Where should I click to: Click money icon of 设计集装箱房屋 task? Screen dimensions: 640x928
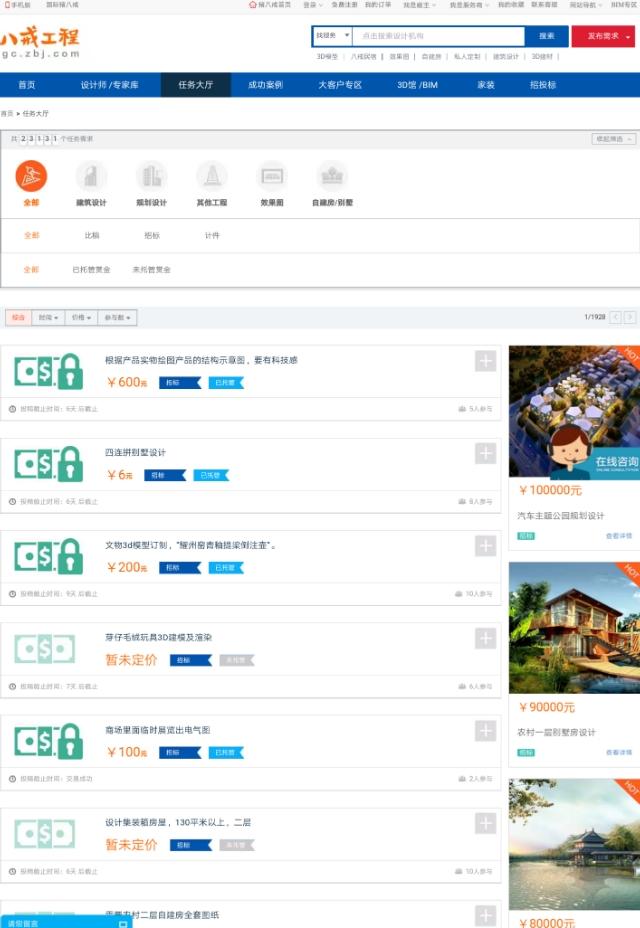(x=45, y=834)
